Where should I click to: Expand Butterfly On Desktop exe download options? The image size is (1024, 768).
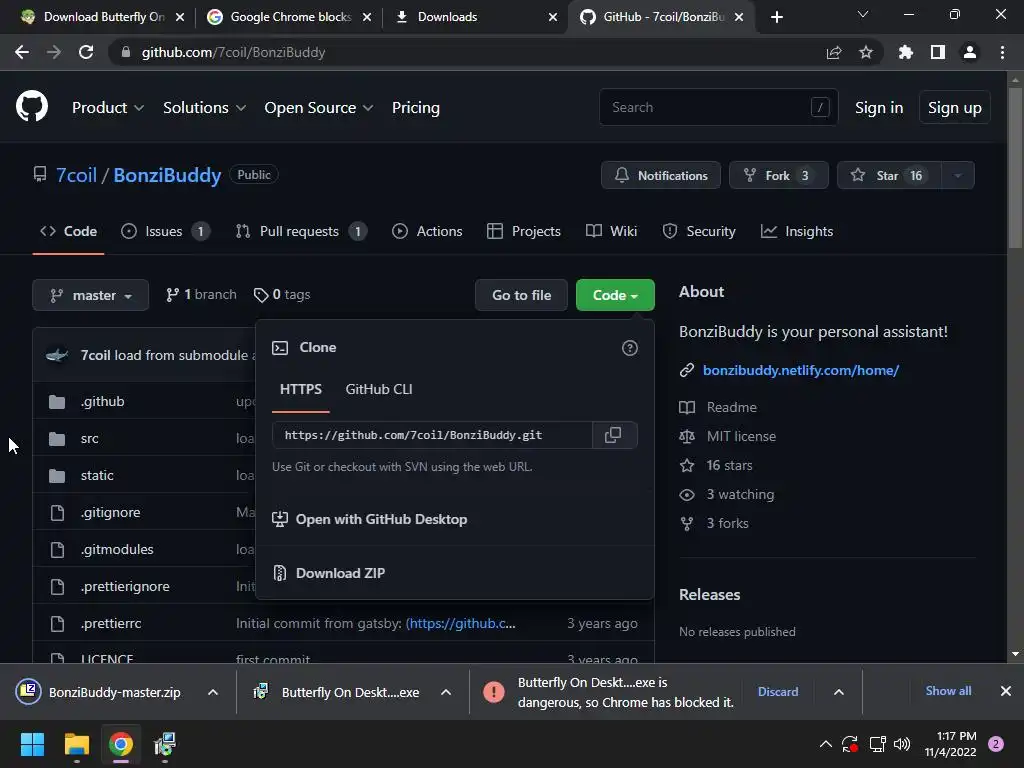pyautogui.click(x=446, y=692)
